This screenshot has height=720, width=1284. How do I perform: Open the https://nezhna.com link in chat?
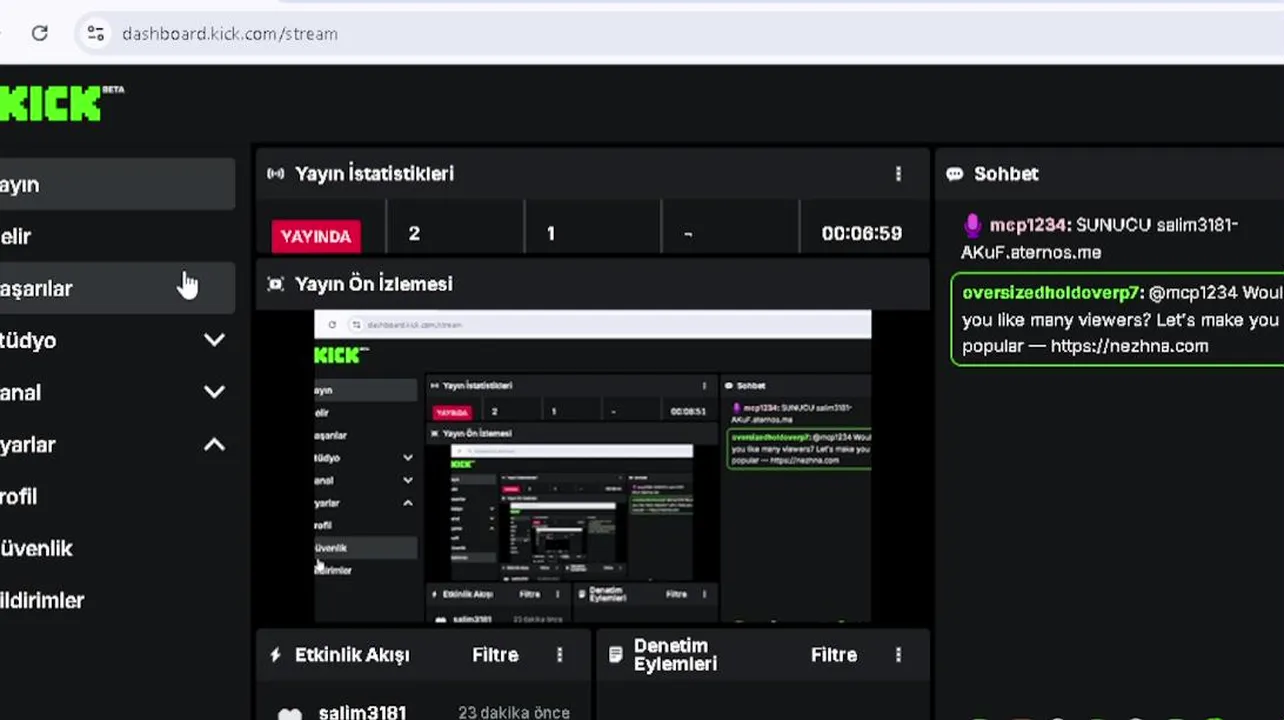click(x=1129, y=346)
